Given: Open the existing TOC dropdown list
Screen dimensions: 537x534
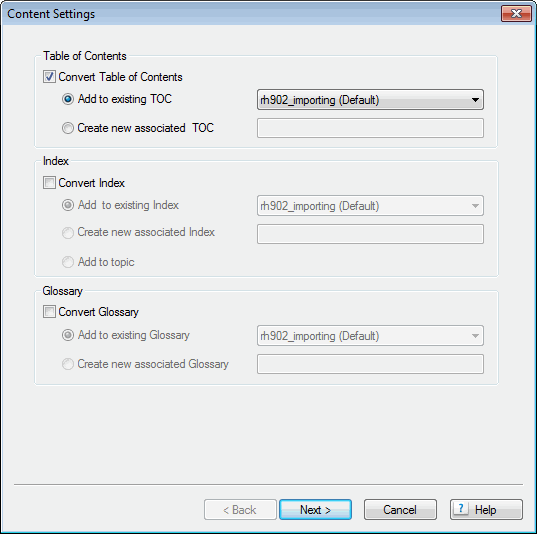Looking at the screenshot, I should pyautogui.click(x=370, y=100).
